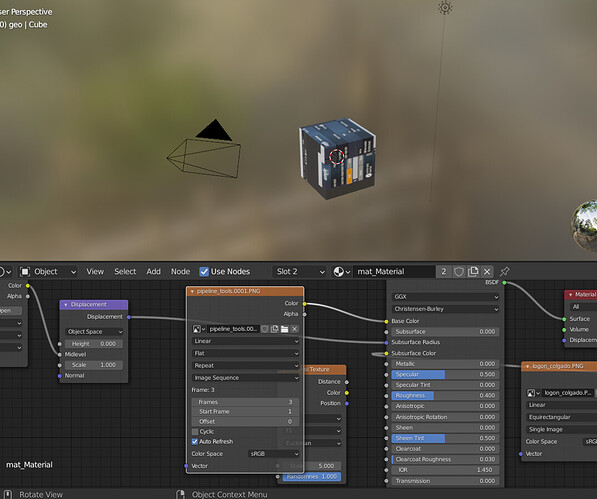Viewport: 597px width, 499px height.
Task: Toggle the pin icon in node editor header
Action: click(x=504, y=271)
